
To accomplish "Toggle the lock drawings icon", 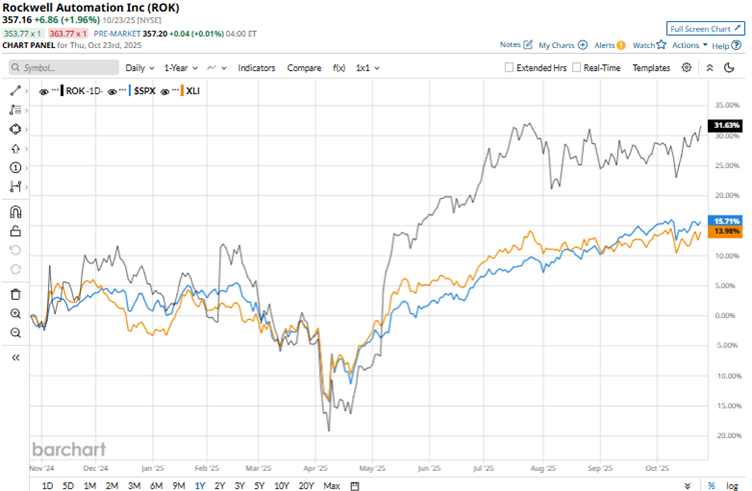I will (15, 232).
